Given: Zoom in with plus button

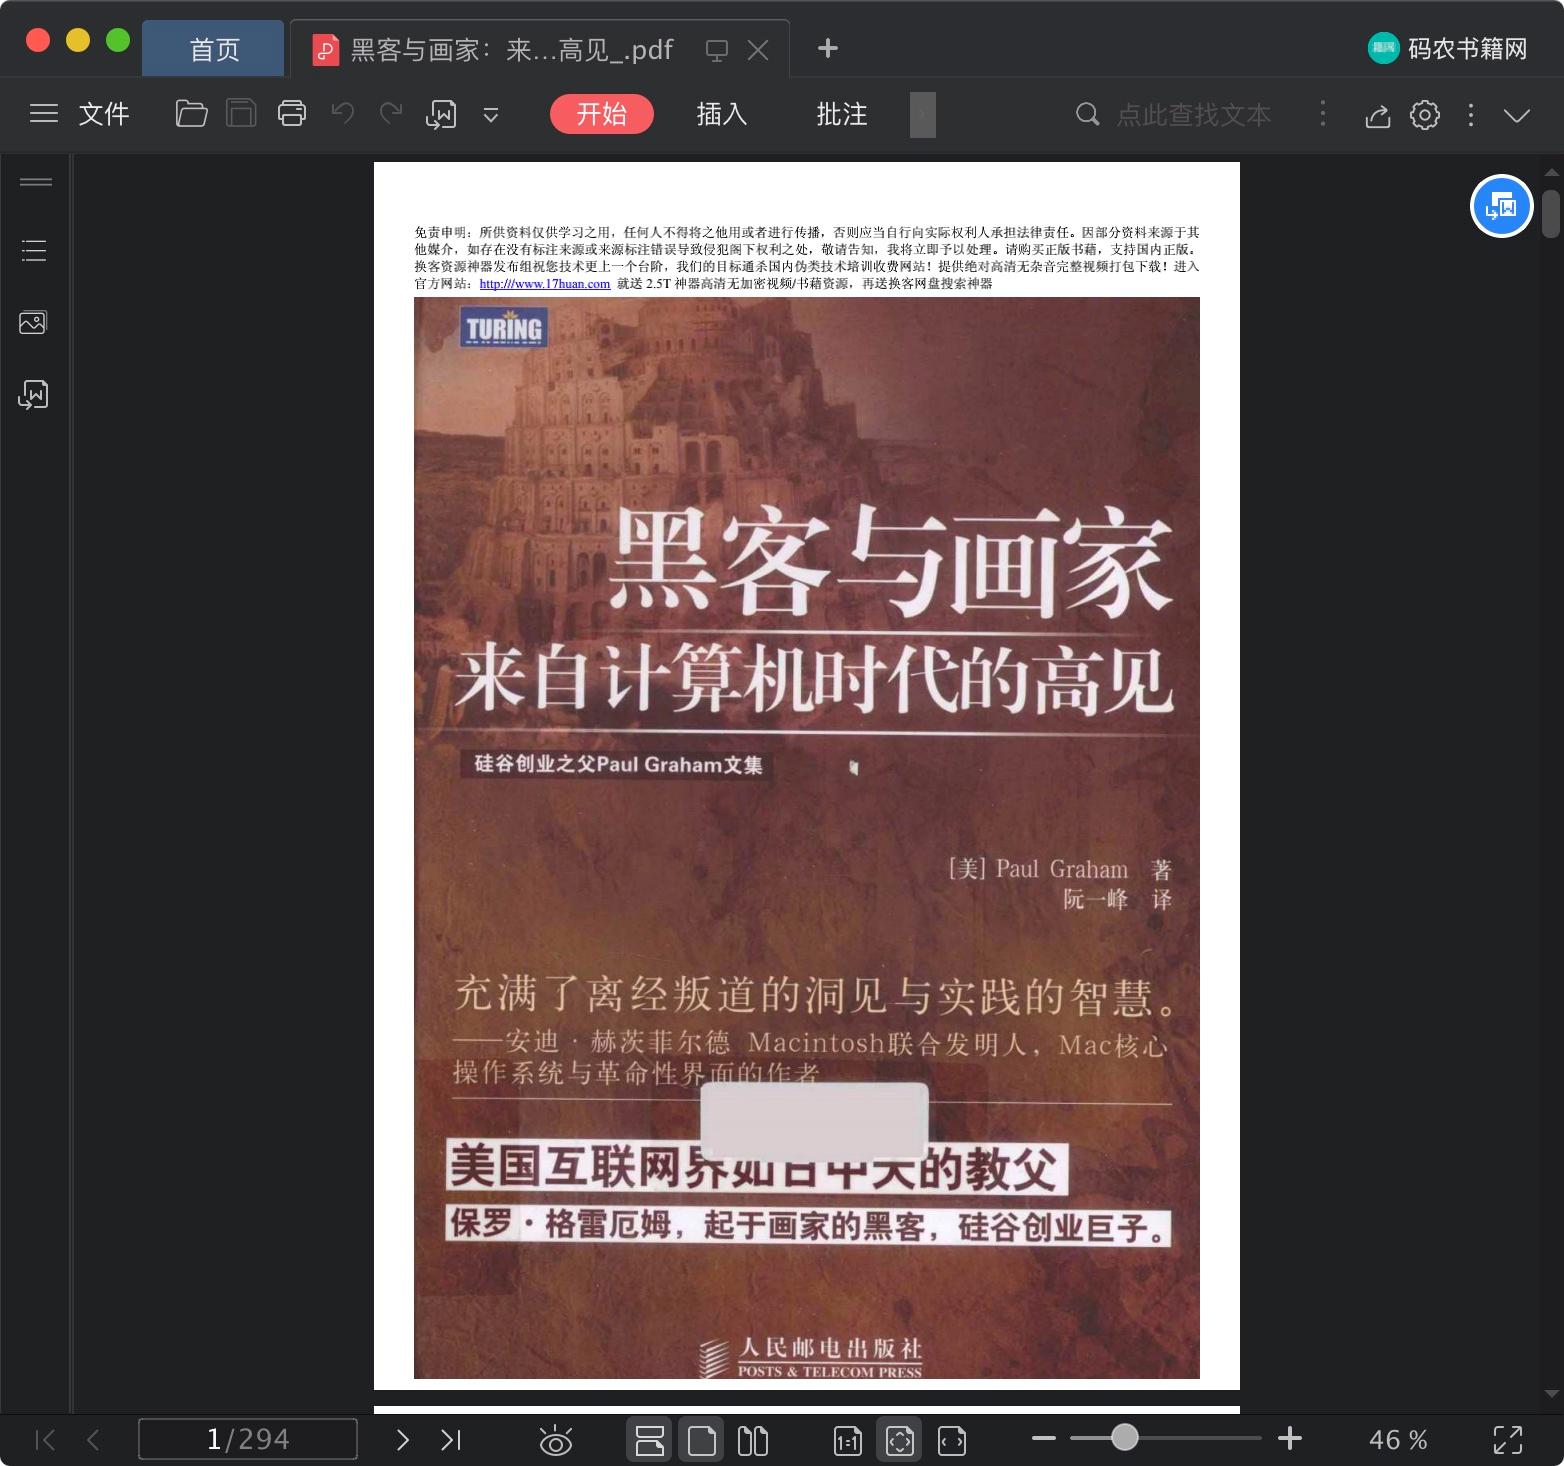Looking at the screenshot, I should (1290, 1438).
